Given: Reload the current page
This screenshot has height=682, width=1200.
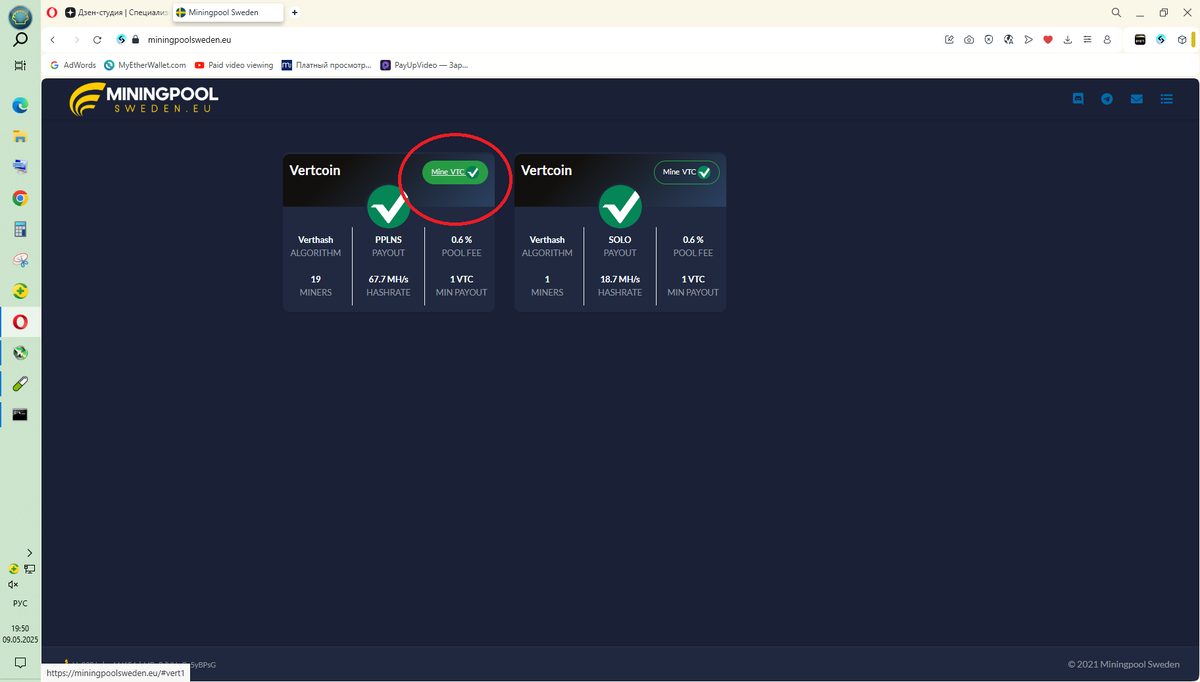Looking at the screenshot, I should 97,40.
